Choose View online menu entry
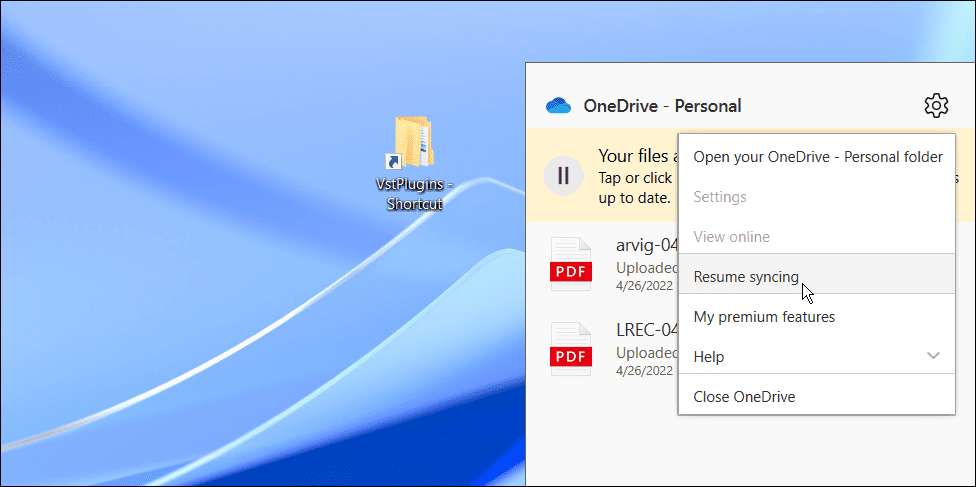976x487 pixels. (817, 237)
